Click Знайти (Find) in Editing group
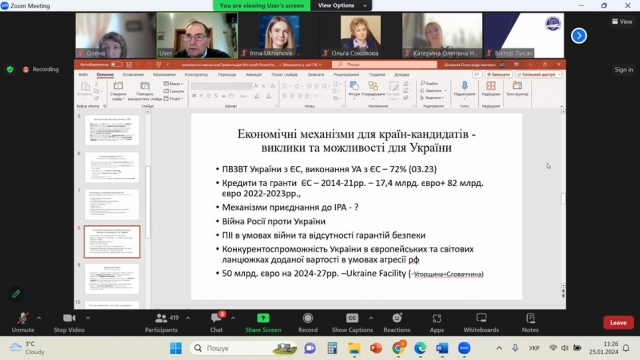Image resolution: width=640 pixels, height=360 pixels. [429, 83]
